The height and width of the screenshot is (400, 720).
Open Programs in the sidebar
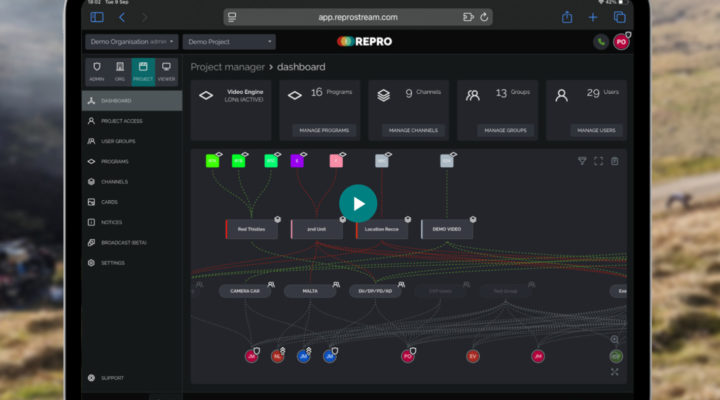pos(132,161)
